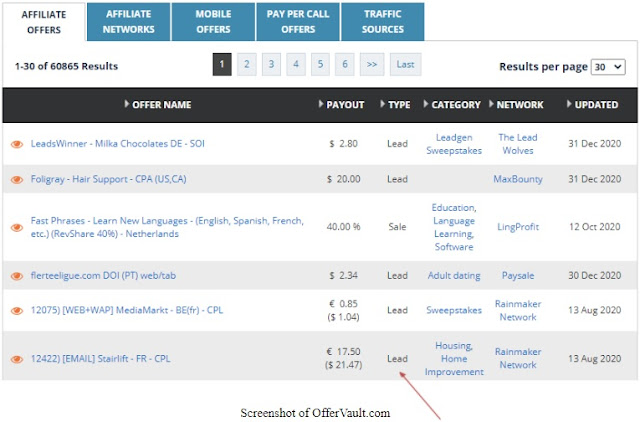Click the eye icon beside LeadsWinner Milka Chocolates offer
640x422 pixels.
pyautogui.click(x=17, y=144)
